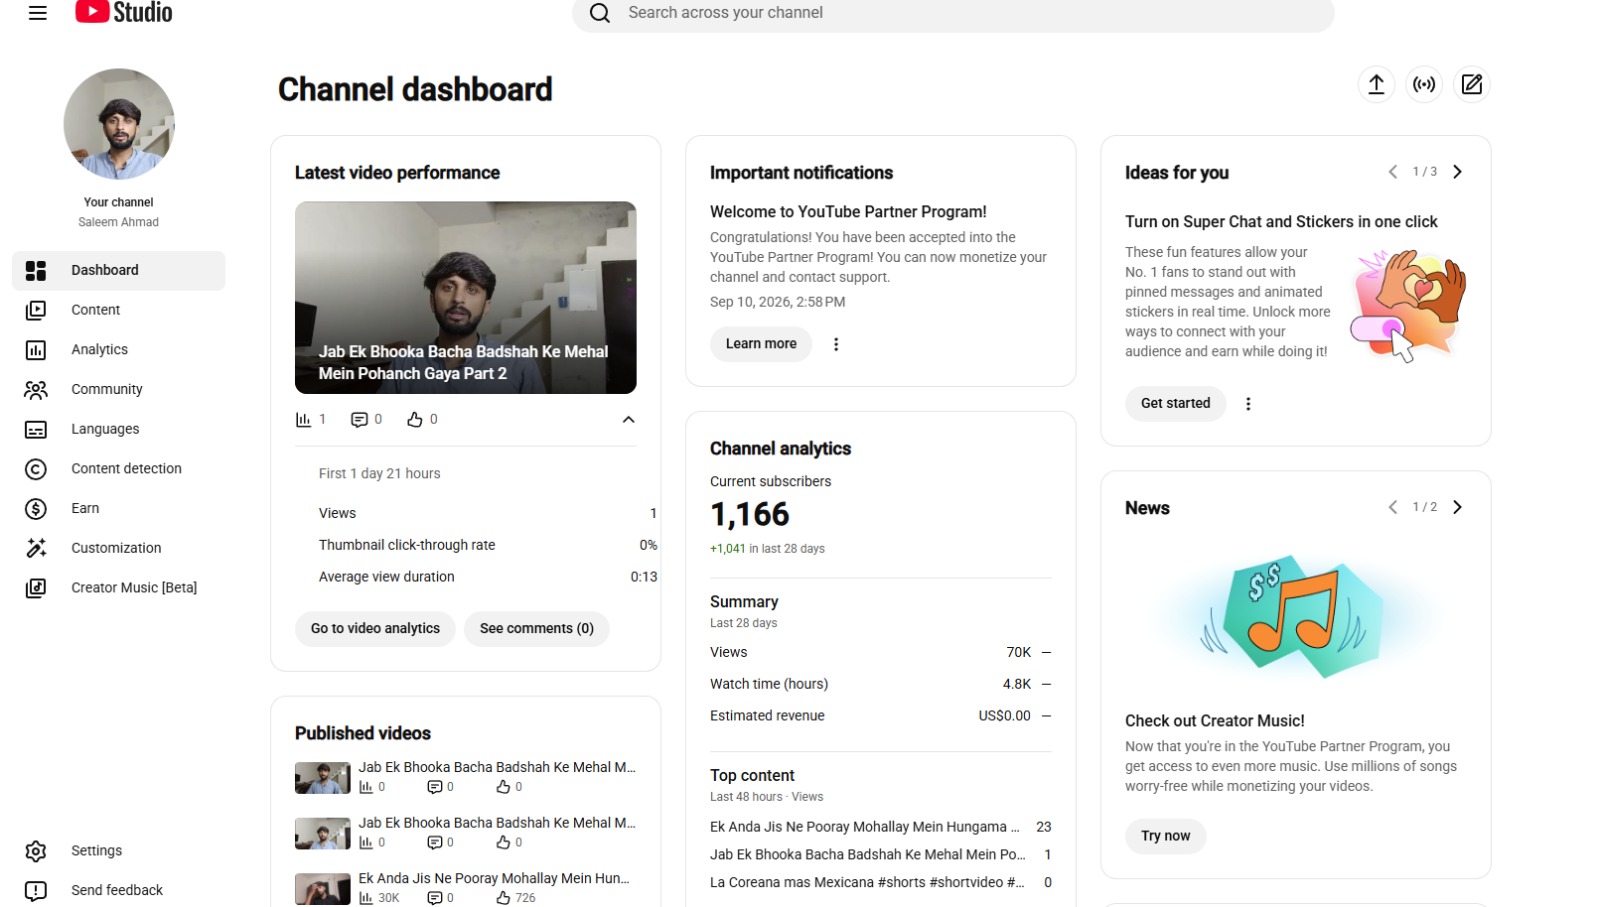
Task: Go to the previous News item
Action: pyautogui.click(x=1393, y=507)
